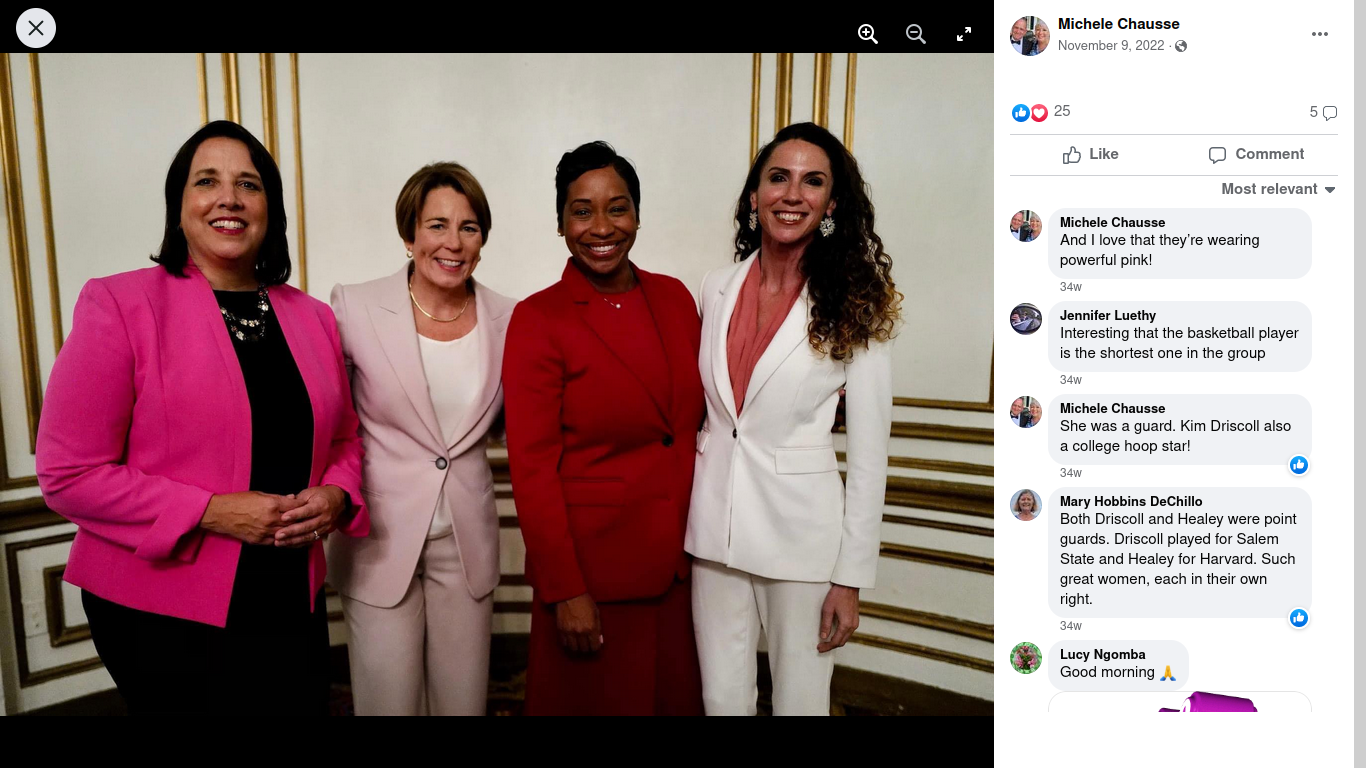View like reaction on Kim Driscoll comment

(1299, 465)
